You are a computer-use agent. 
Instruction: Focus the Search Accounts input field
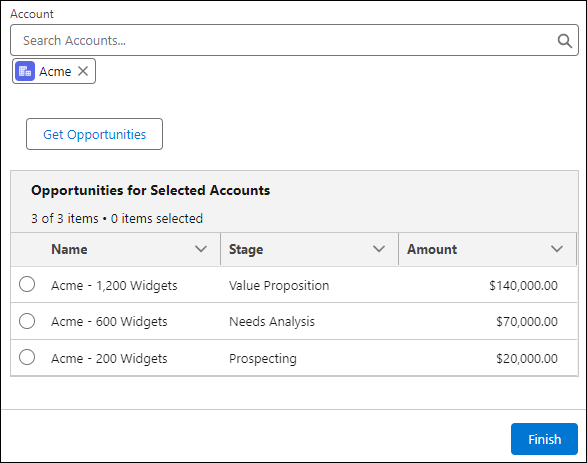(294, 40)
